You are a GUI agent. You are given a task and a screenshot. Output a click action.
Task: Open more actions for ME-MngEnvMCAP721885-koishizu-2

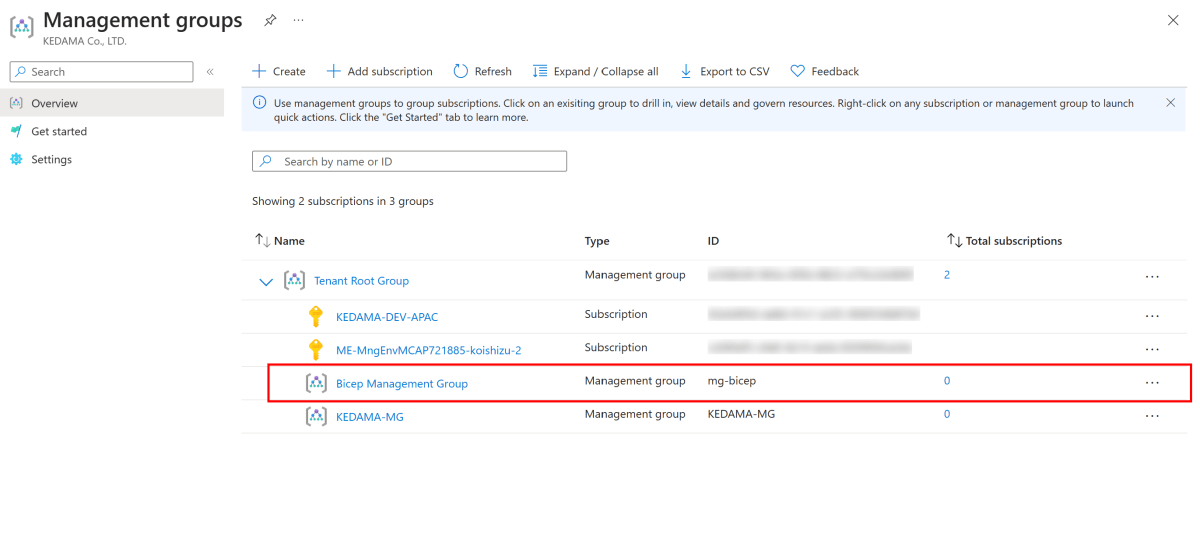click(1152, 349)
